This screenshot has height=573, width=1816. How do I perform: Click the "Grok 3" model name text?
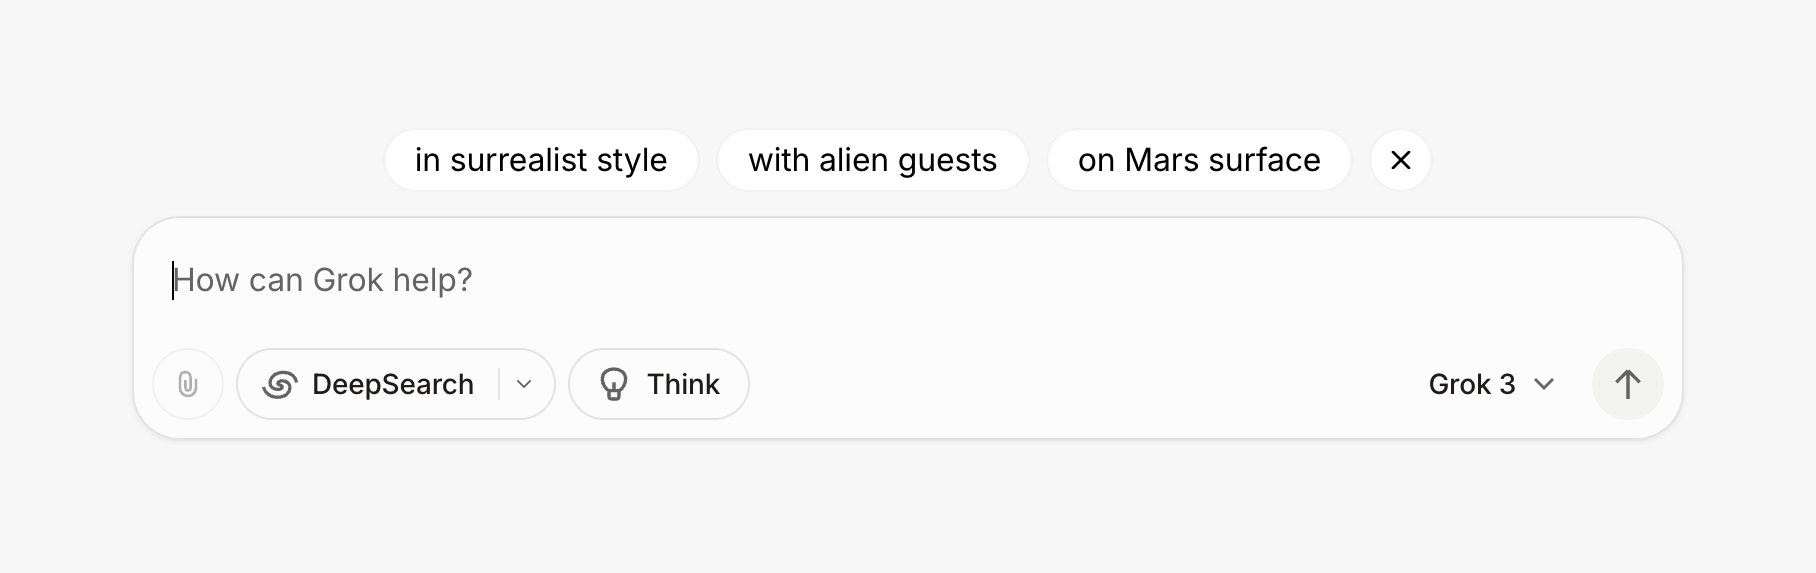tap(1472, 384)
